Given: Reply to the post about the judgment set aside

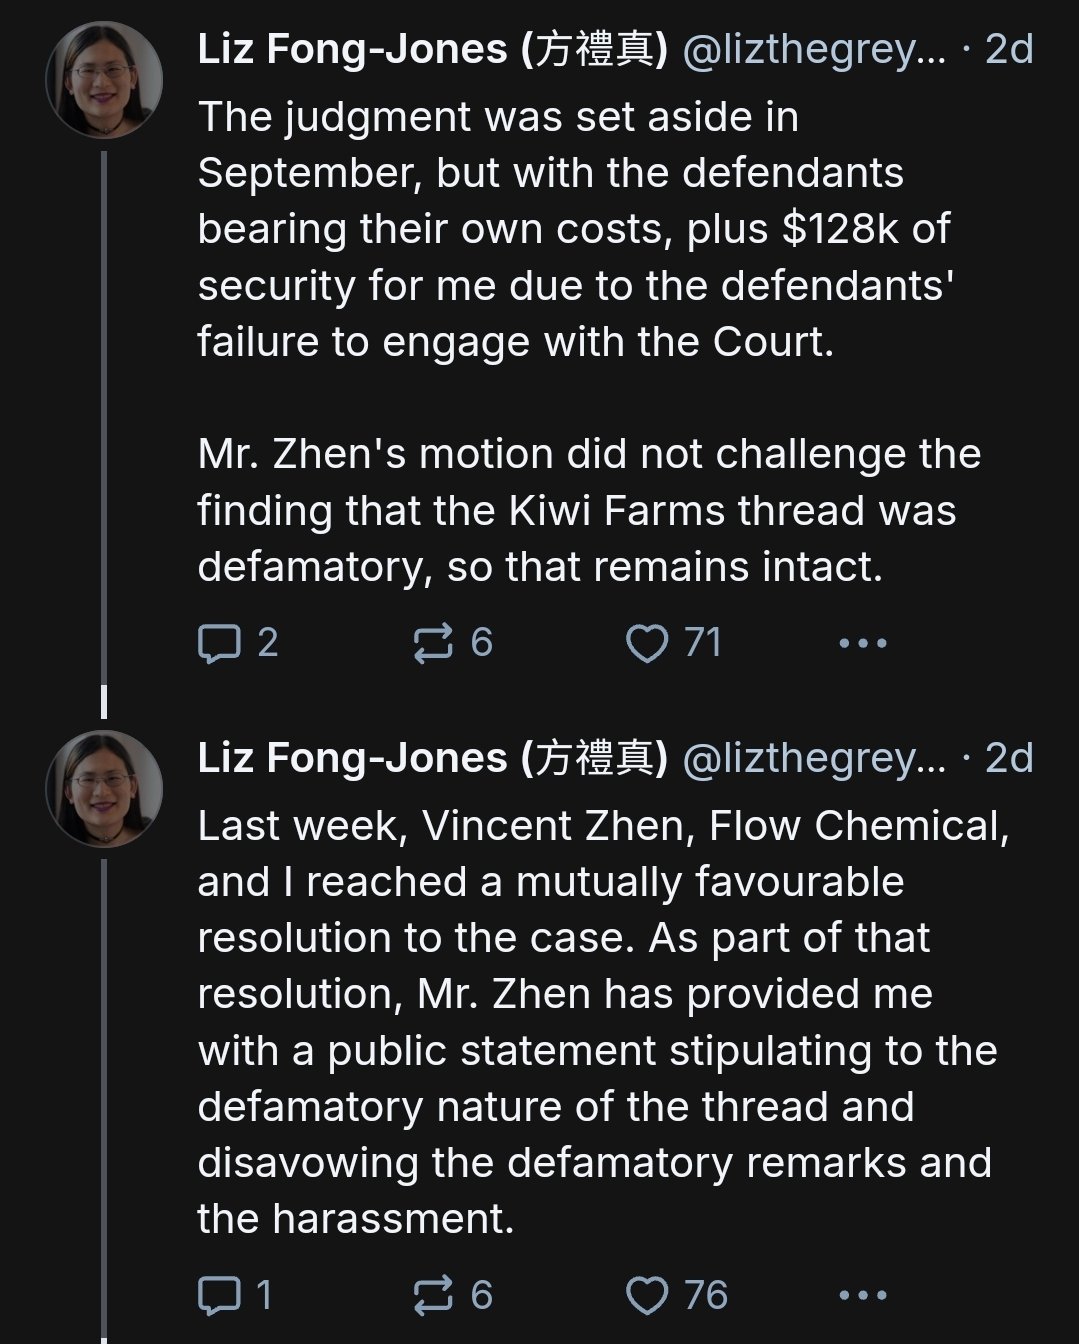Looking at the screenshot, I should click(219, 643).
